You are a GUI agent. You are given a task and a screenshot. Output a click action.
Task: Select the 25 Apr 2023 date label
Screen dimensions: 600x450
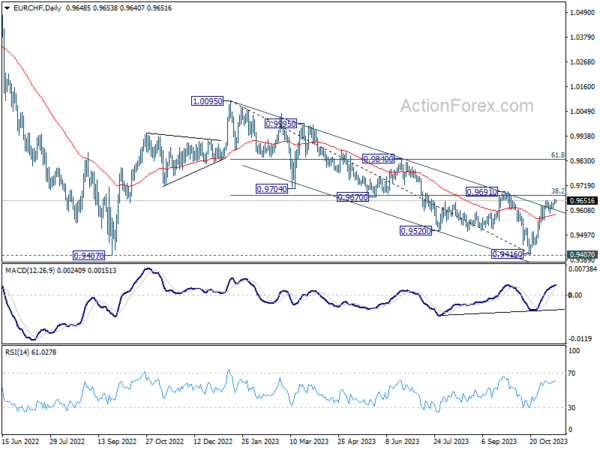point(357,441)
